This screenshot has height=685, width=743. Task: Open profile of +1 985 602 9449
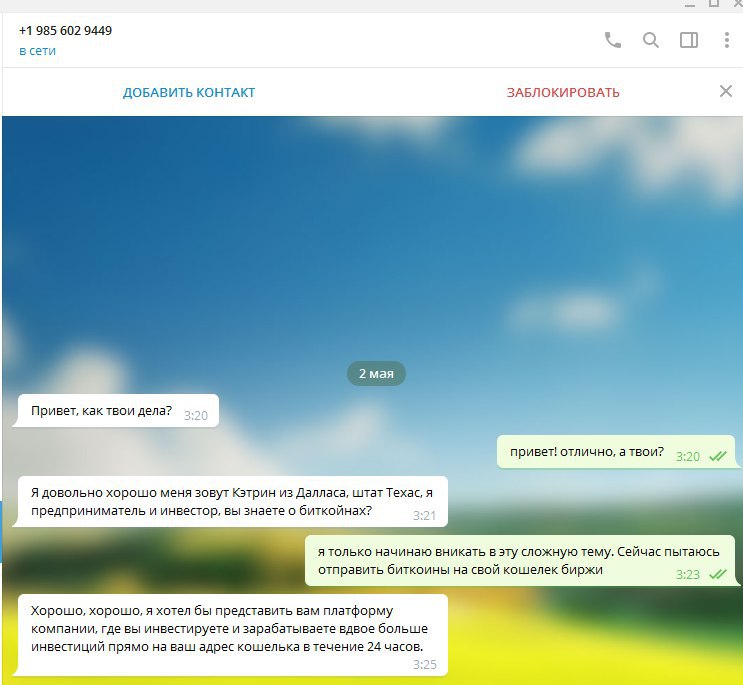(65, 31)
